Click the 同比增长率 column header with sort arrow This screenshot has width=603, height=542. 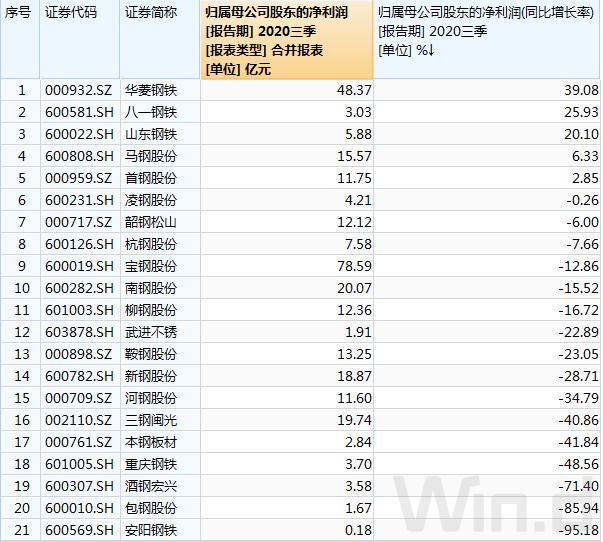coord(487,40)
